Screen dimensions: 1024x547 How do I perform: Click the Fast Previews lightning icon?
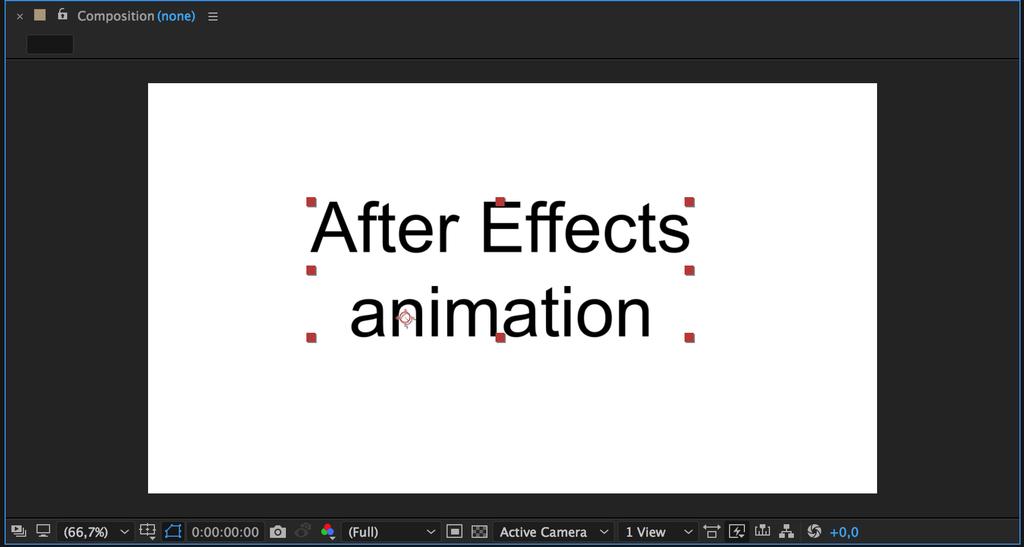(x=737, y=532)
